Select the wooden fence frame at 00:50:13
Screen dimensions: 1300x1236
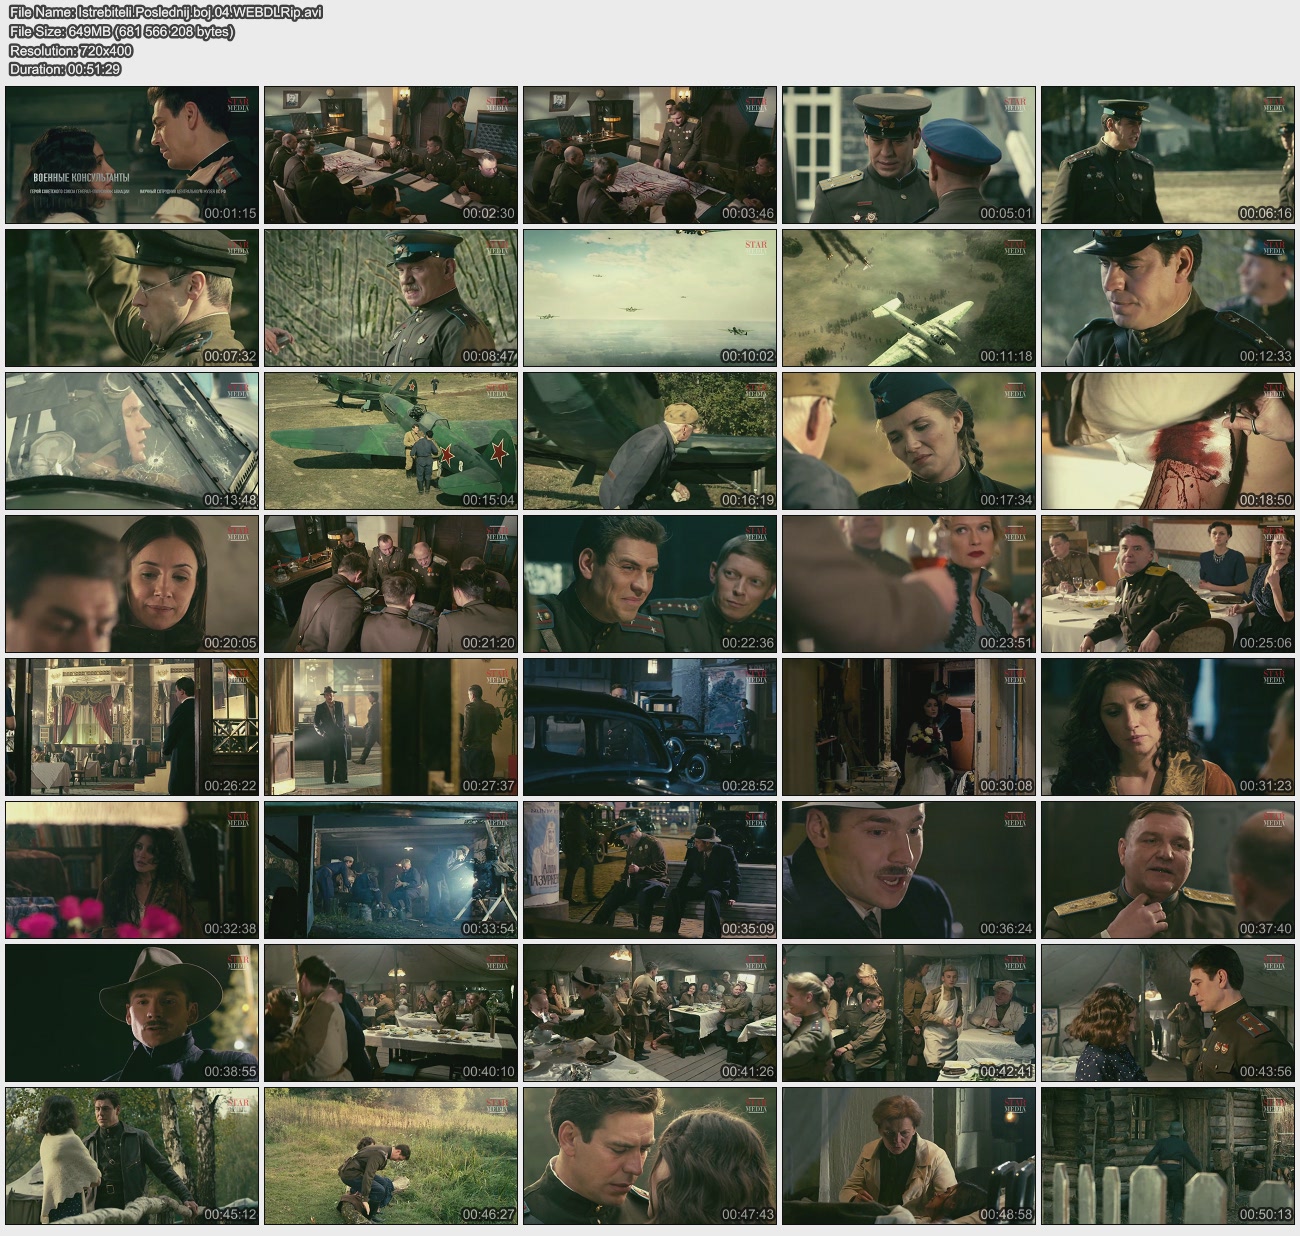pyautogui.click(x=1168, y=1156)
